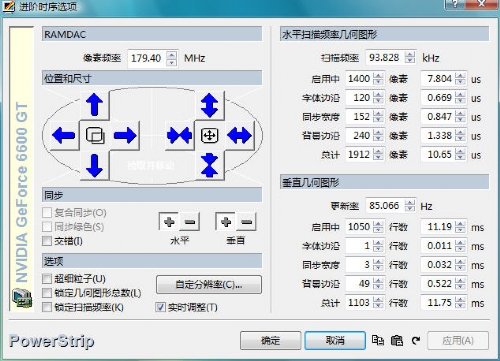
Task: Click the 应用(A) apply button
Action: pyautogui.click(x=458, y=340)
